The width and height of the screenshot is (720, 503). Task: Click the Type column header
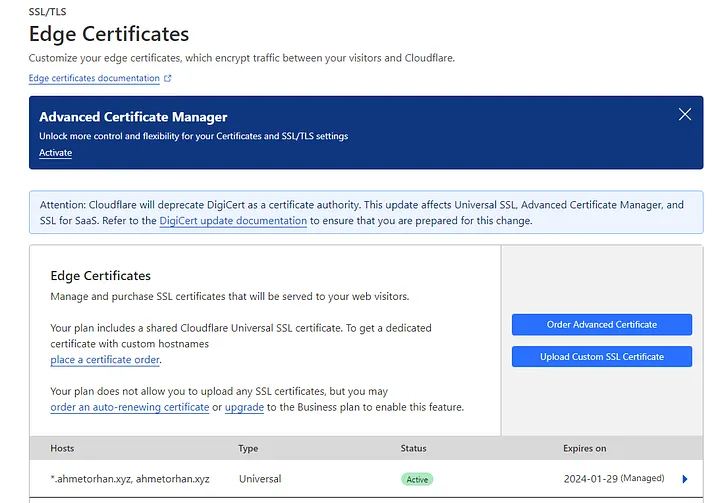(x=248, y=448)
